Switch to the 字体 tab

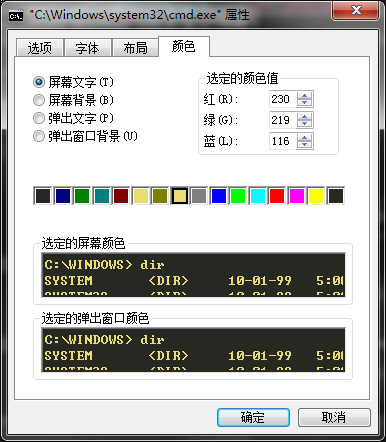pos(87,48)
